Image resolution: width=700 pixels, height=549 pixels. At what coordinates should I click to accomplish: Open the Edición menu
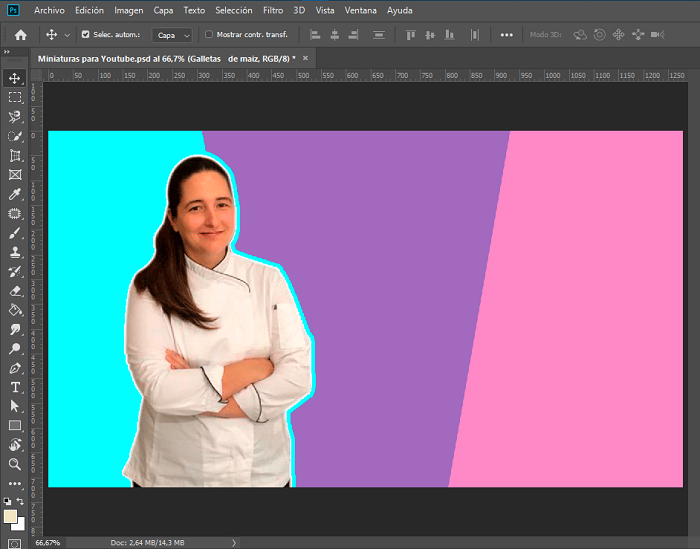pos(89,10)
